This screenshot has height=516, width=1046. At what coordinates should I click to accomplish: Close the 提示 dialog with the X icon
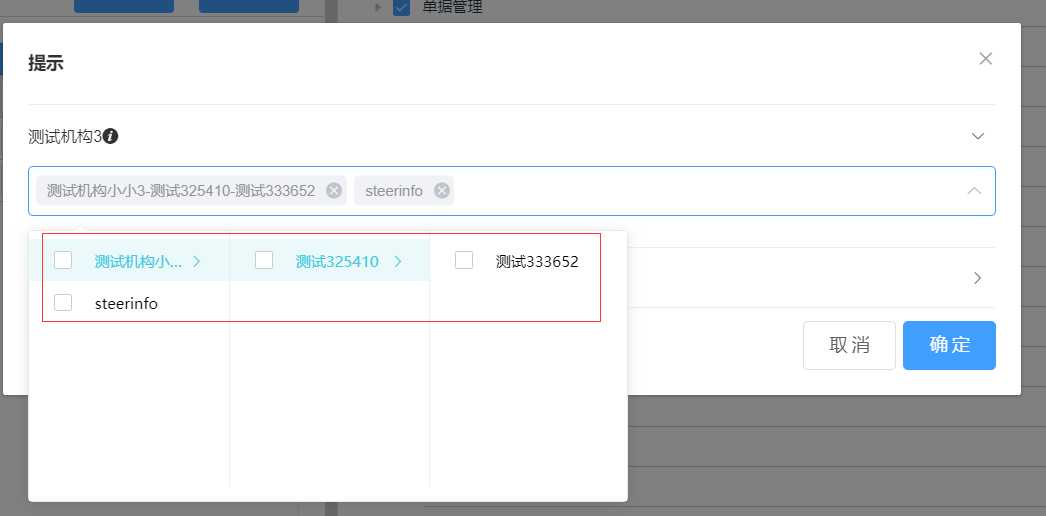pyautogui.click(x=985, y=59)
